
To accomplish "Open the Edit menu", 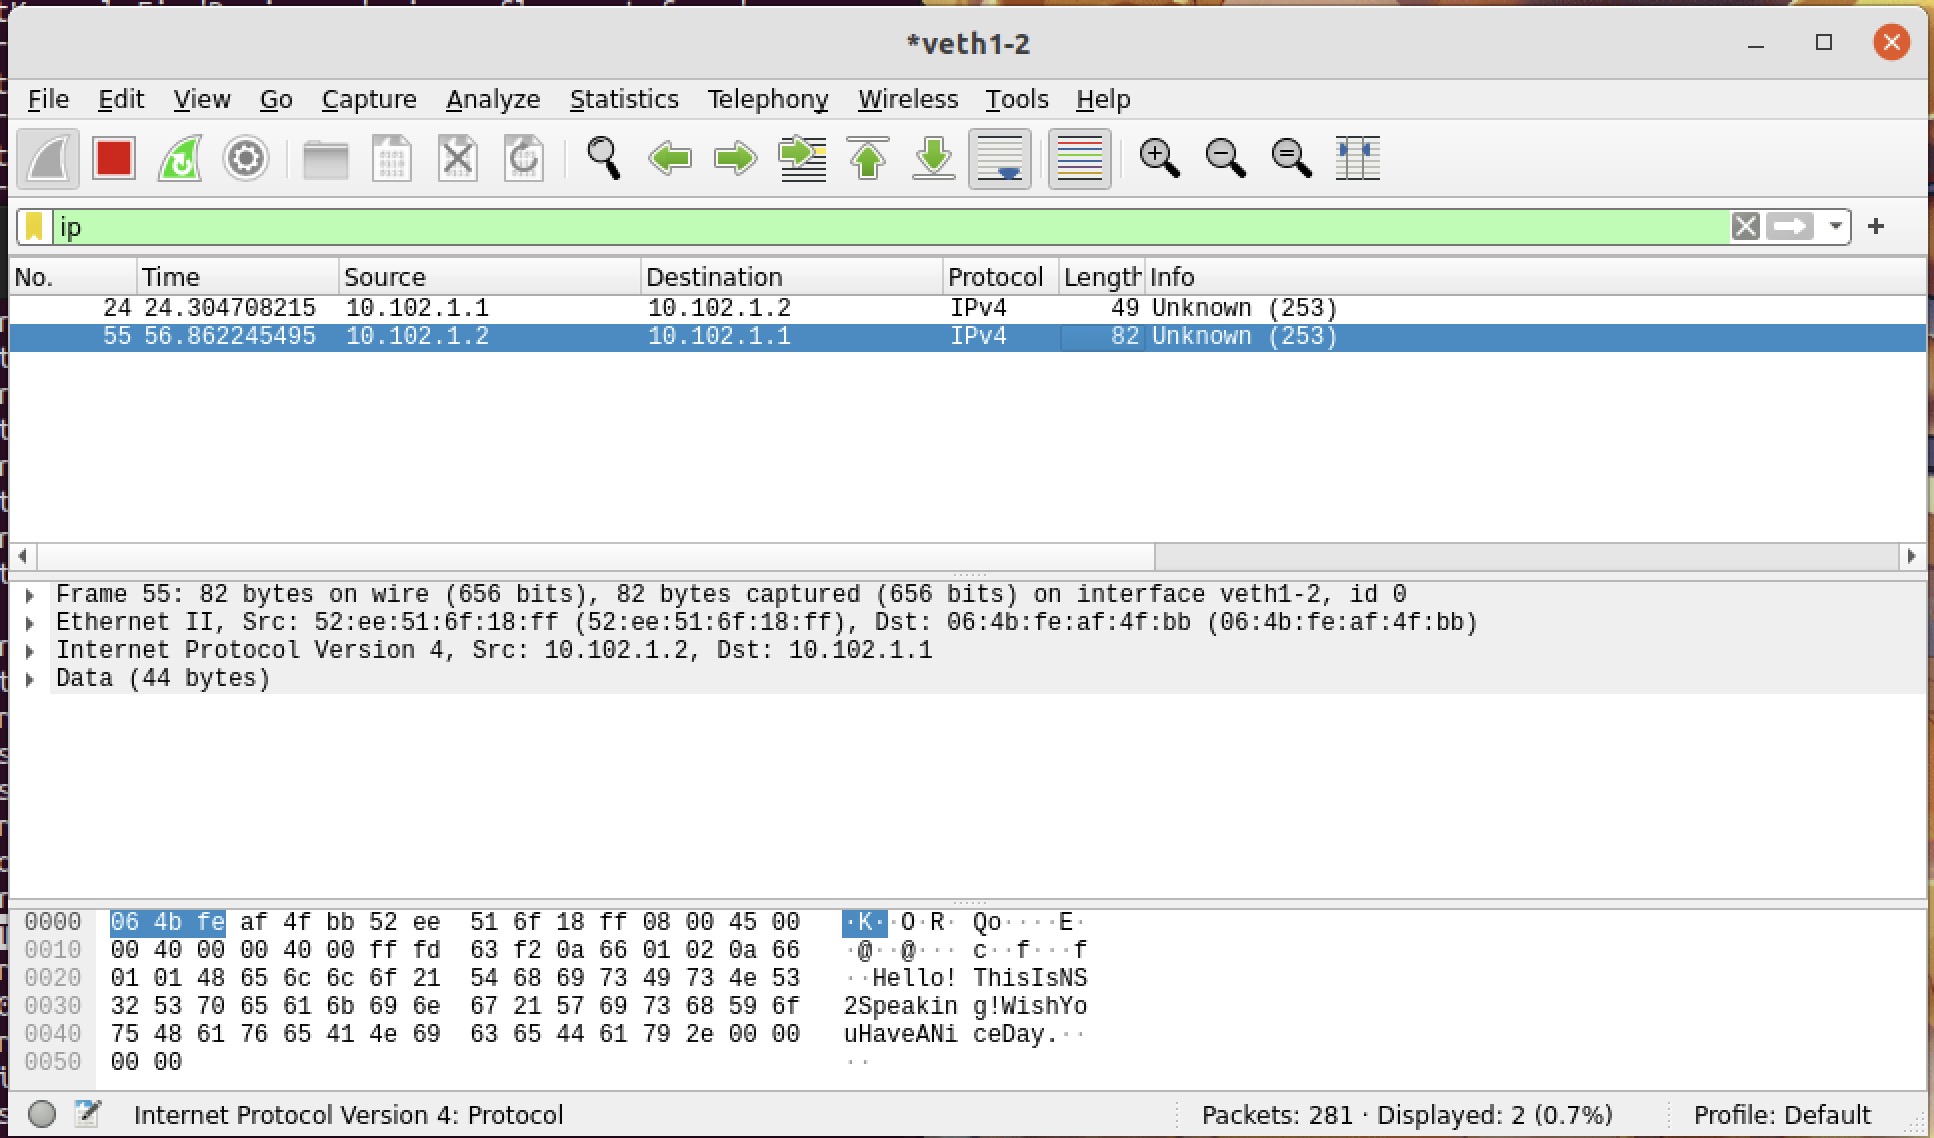I will (x=121, y=99).
